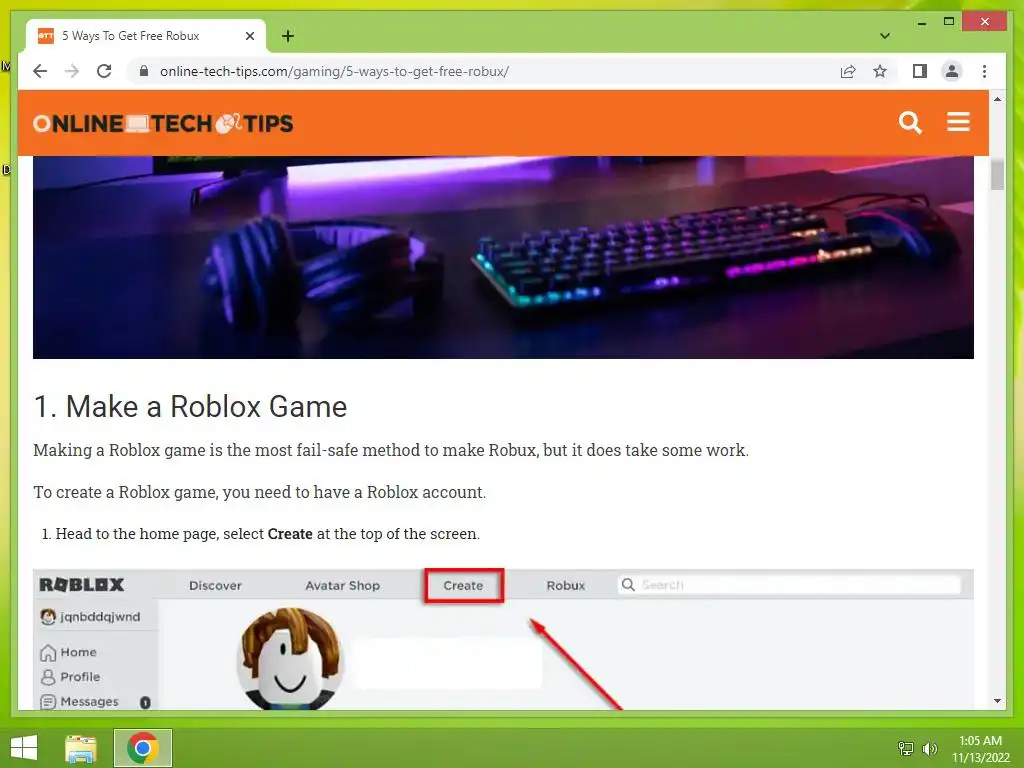Open the Online Tech Tips hamburger menu
Screen dimensions: 1024x768
click(958, 122)
